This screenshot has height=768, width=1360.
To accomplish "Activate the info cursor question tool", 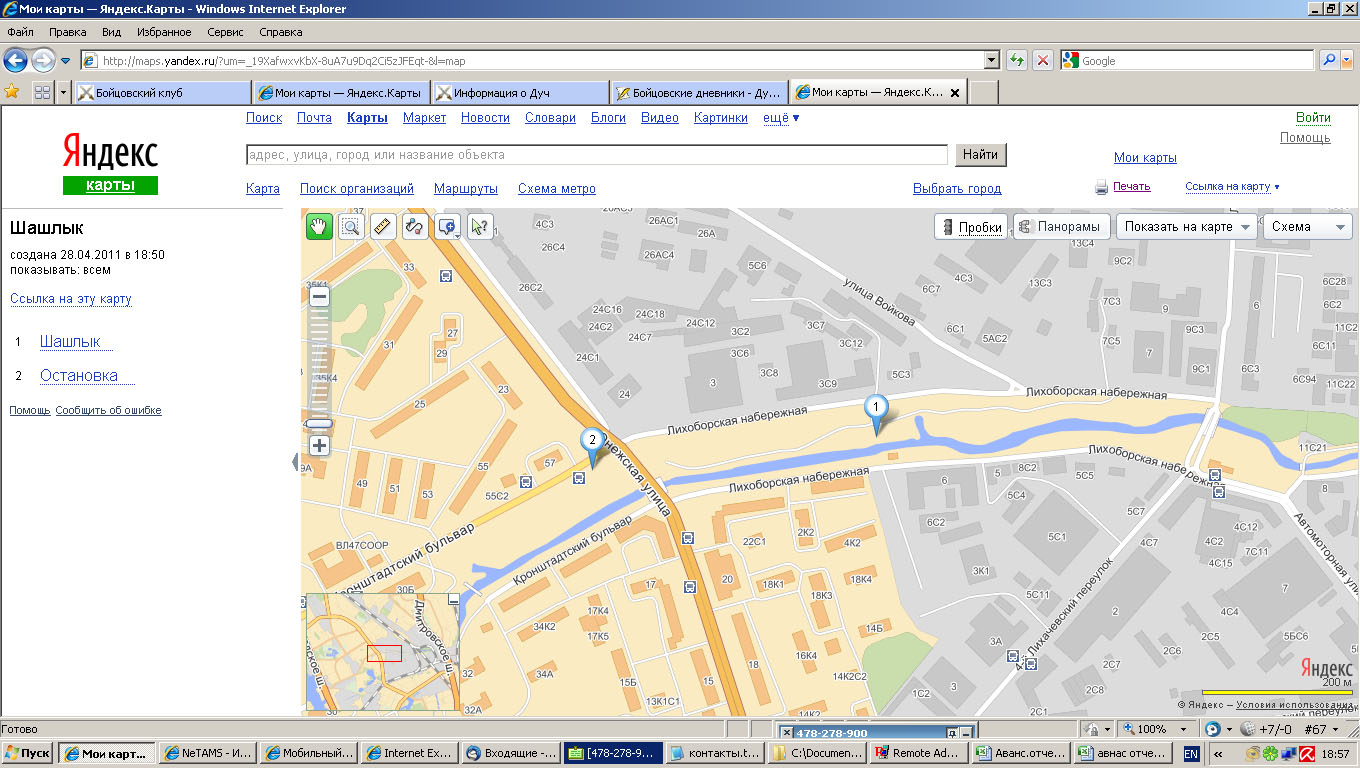I will pos(480,227).
